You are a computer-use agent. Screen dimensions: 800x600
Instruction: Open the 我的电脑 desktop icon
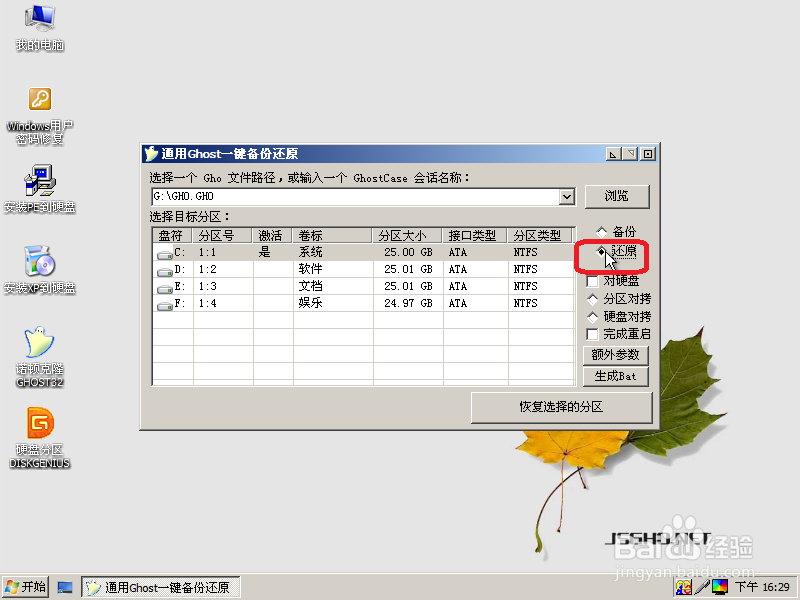click(x=39, y=27)
